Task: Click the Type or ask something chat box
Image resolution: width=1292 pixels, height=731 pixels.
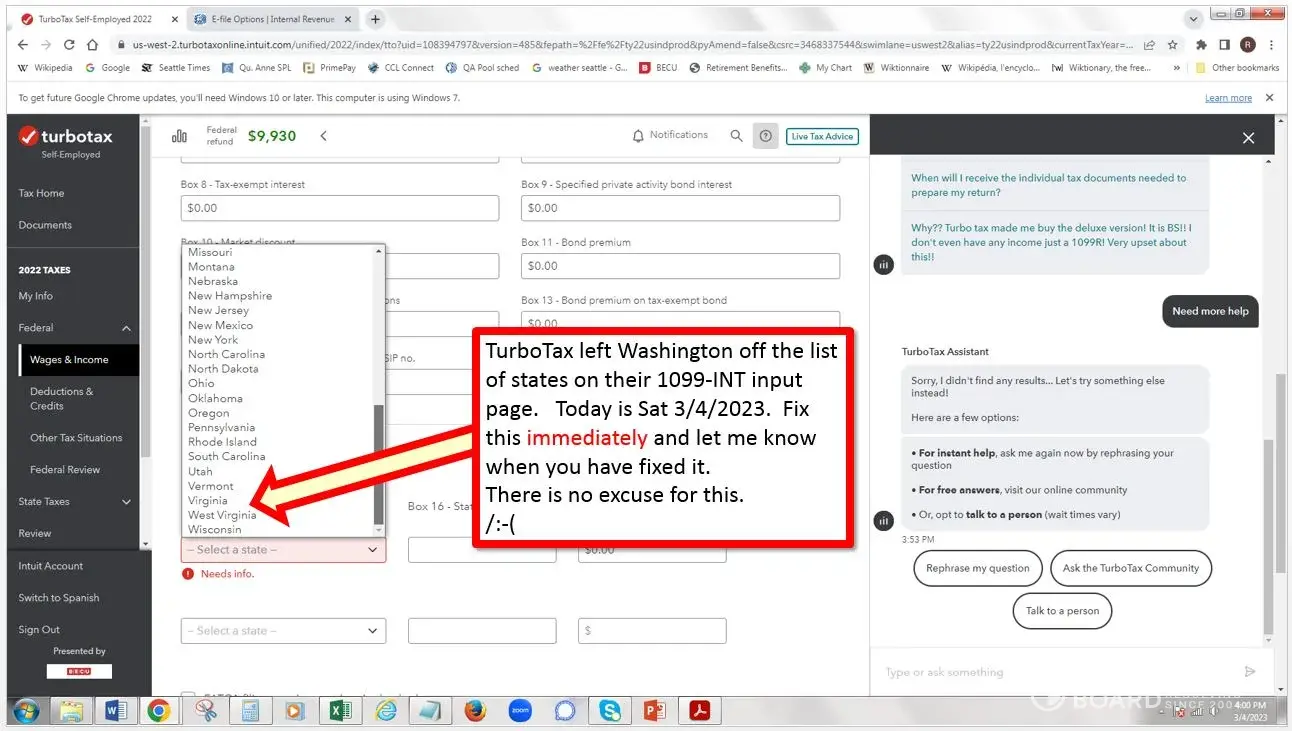Action: point(1060,672)
